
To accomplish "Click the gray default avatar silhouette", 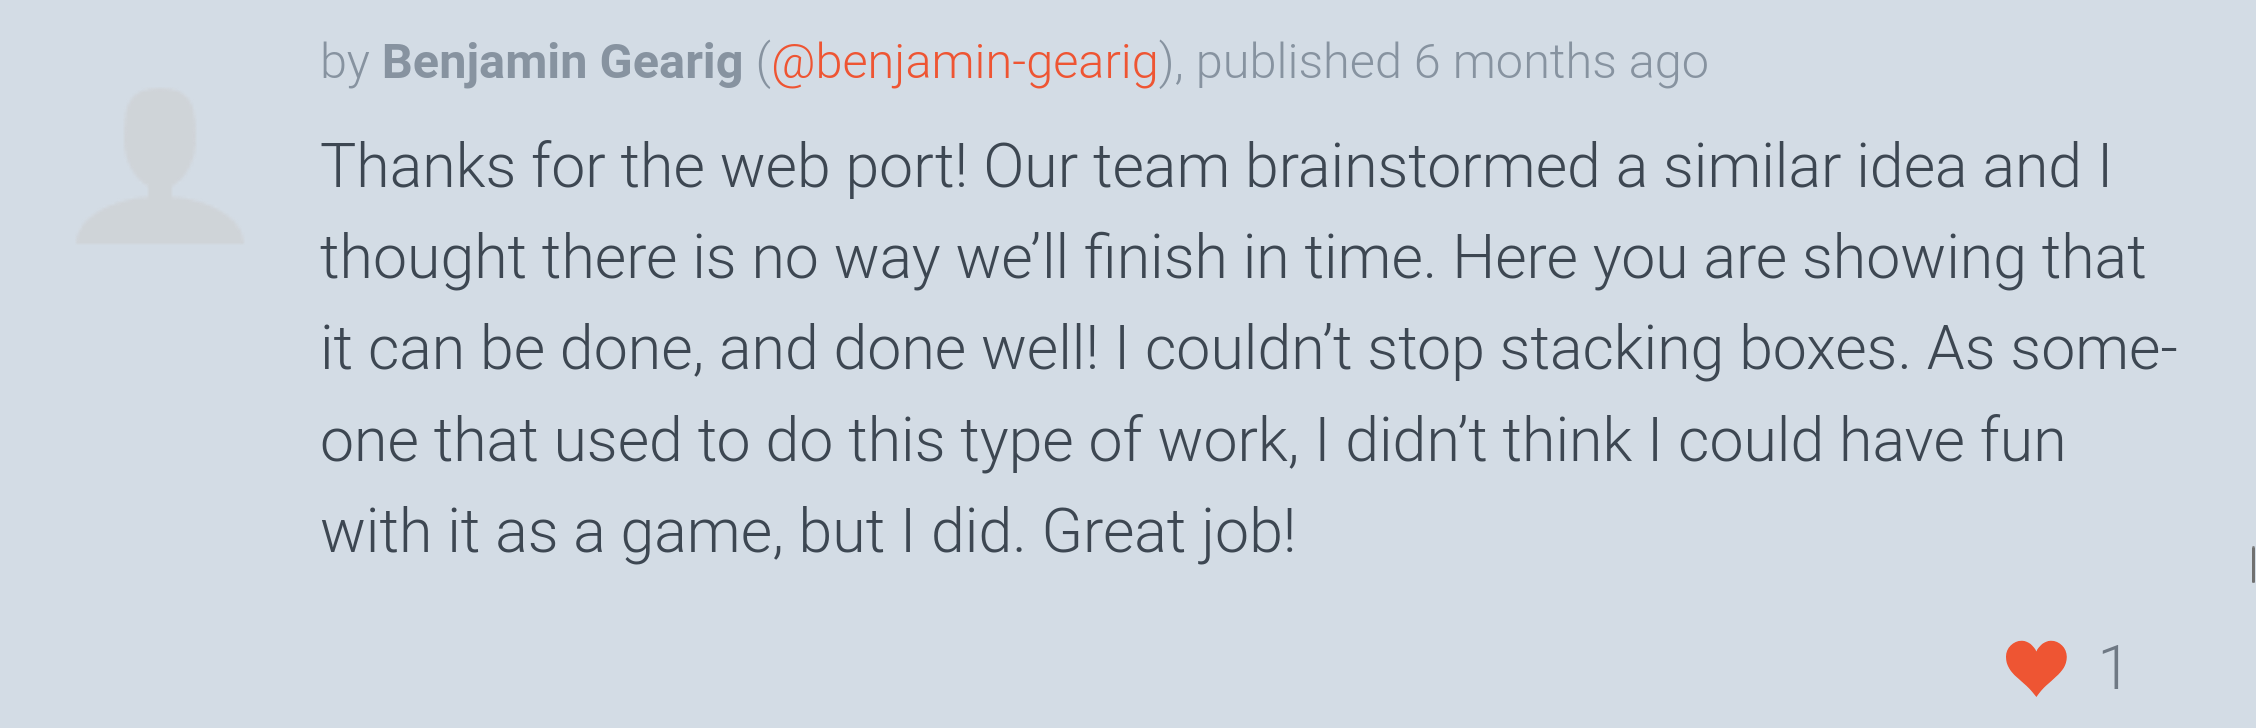I will (x=160, y=166).
